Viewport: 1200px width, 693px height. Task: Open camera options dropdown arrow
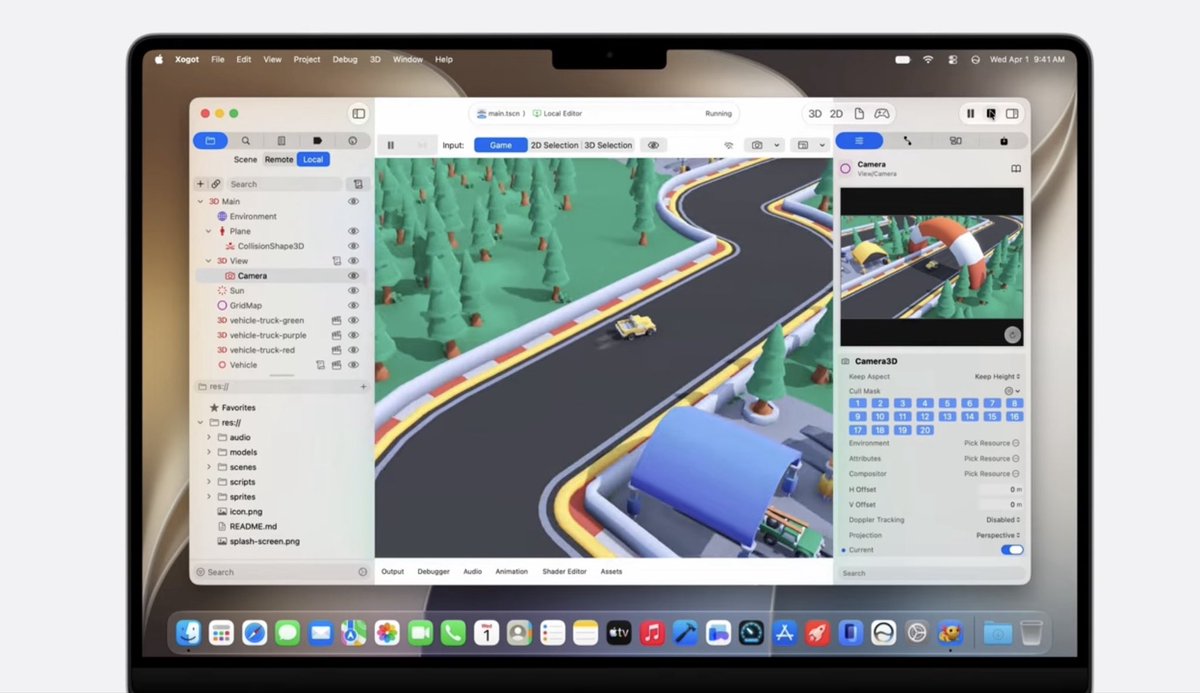[x=777, y=145]
